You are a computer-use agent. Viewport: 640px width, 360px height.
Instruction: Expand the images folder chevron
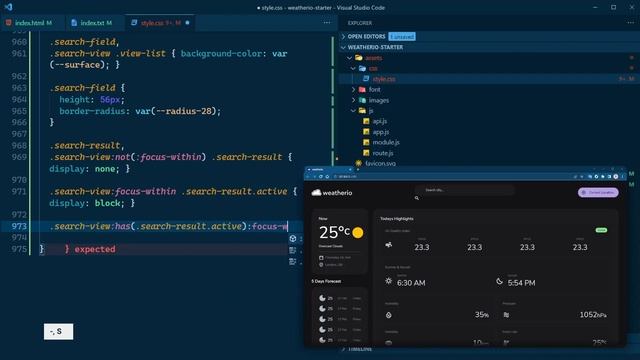(353, 100)
